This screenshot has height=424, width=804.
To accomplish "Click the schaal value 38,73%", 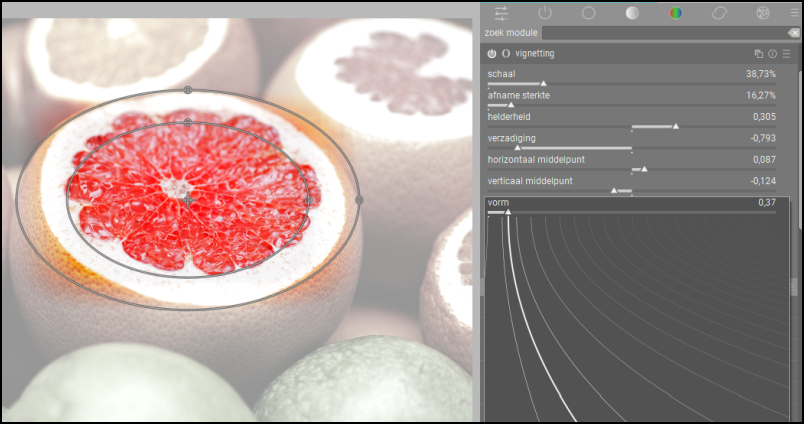I will [x=761, y=74].
